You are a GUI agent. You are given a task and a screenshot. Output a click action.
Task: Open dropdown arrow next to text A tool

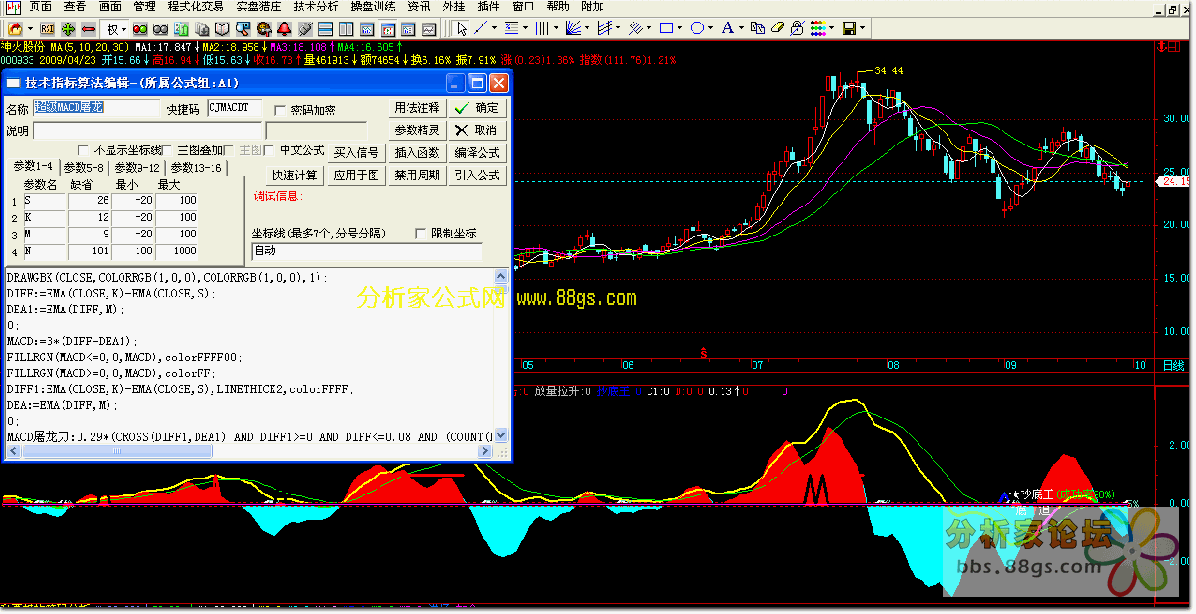pyautogui.click(x=741, y=29)
